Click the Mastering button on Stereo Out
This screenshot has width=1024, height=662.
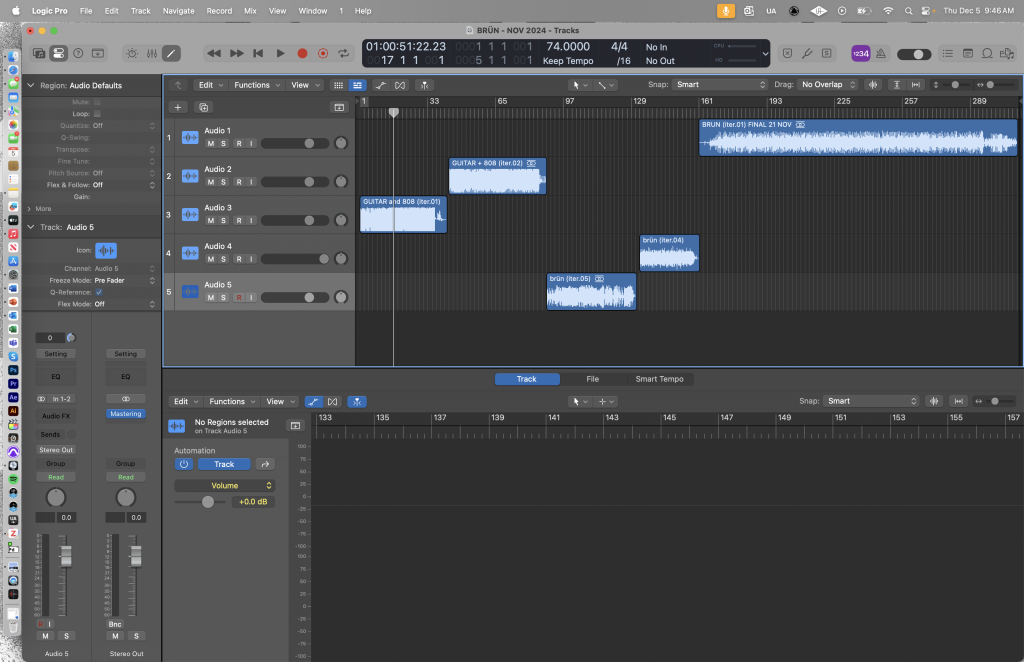point(125,414)
